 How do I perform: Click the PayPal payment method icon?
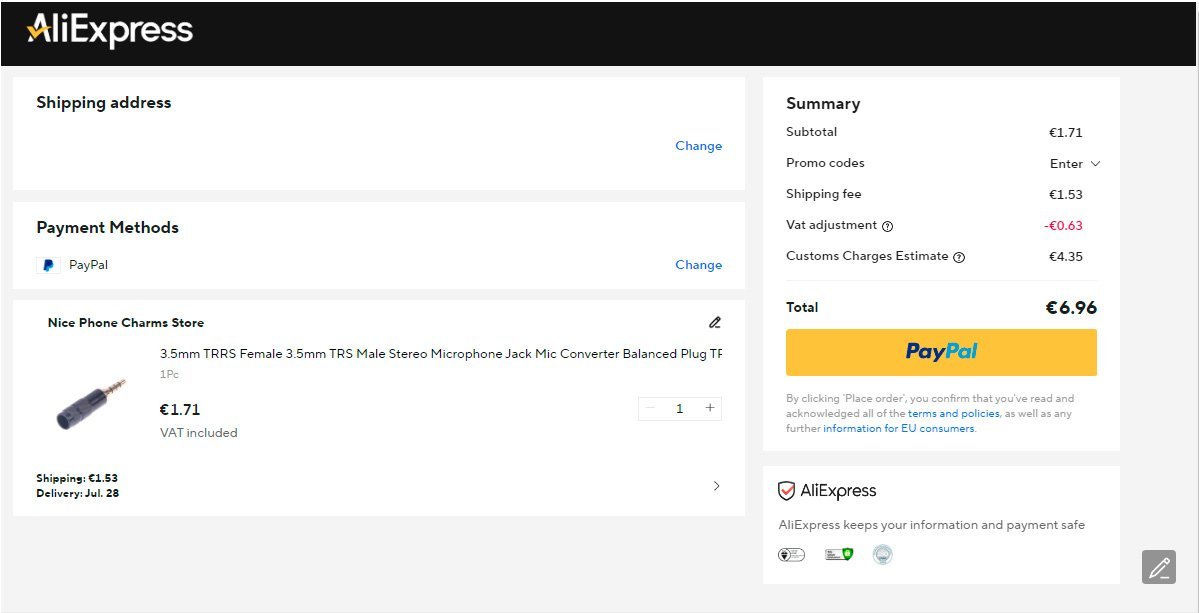(48, 265)
